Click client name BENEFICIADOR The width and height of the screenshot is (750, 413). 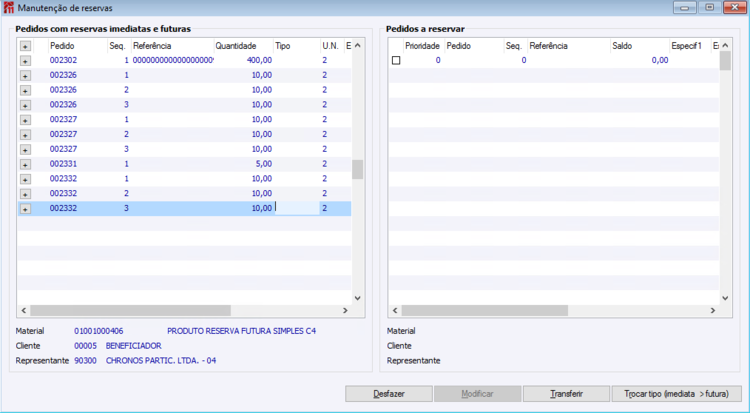tap(133, 346)
